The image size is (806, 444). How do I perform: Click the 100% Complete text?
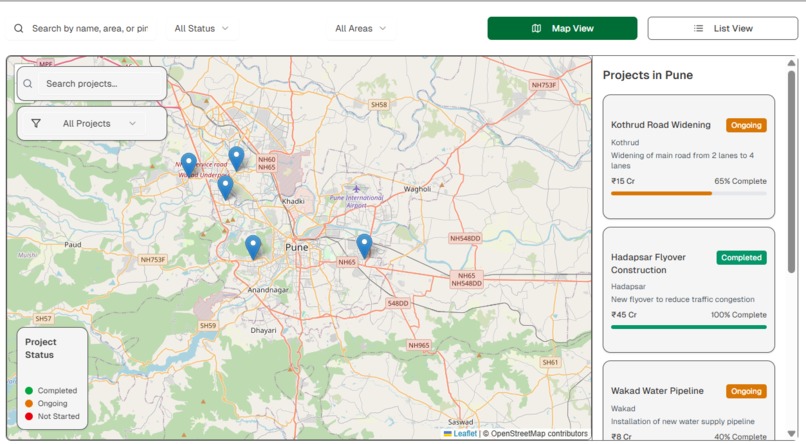click(739, 314)
